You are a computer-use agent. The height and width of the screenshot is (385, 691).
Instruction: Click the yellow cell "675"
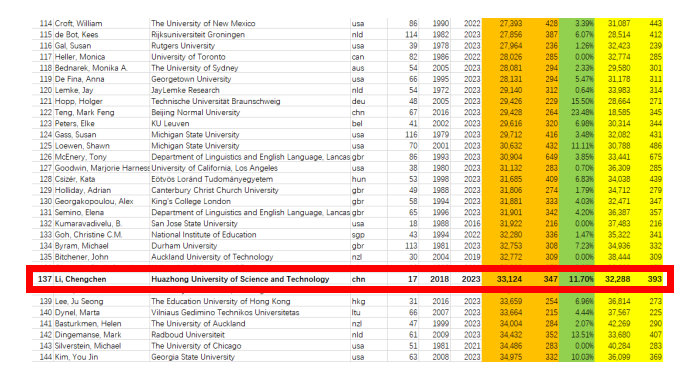pos(655,157)
